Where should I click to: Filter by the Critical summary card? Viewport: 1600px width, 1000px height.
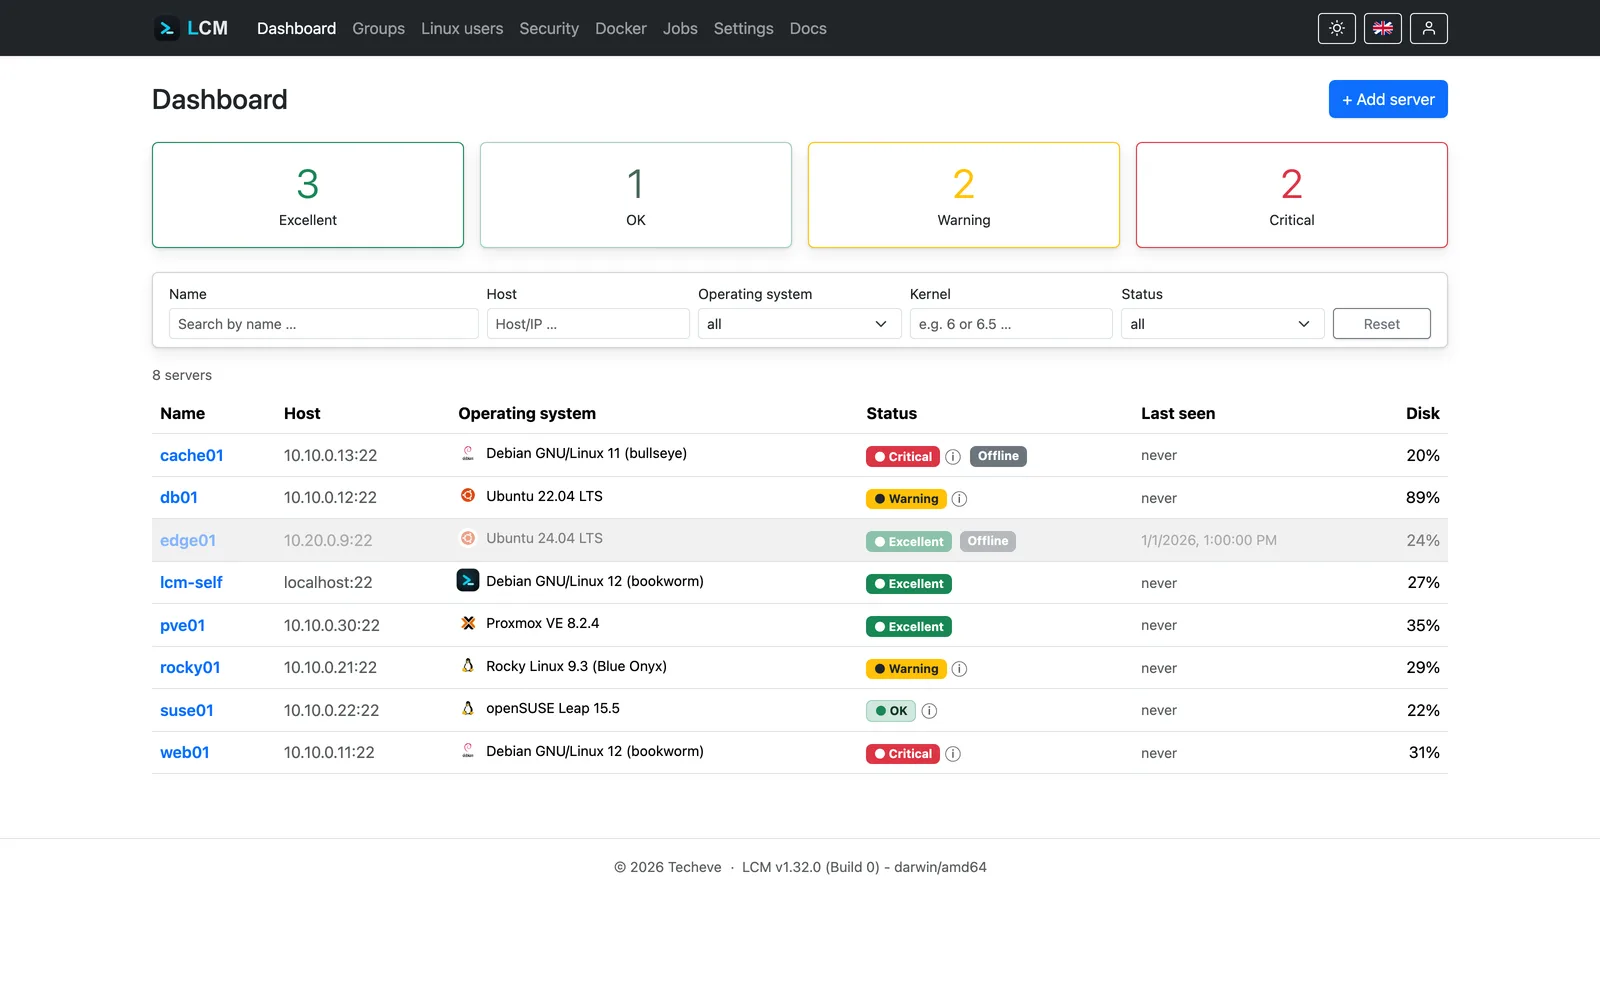(x=1292, y=195)
